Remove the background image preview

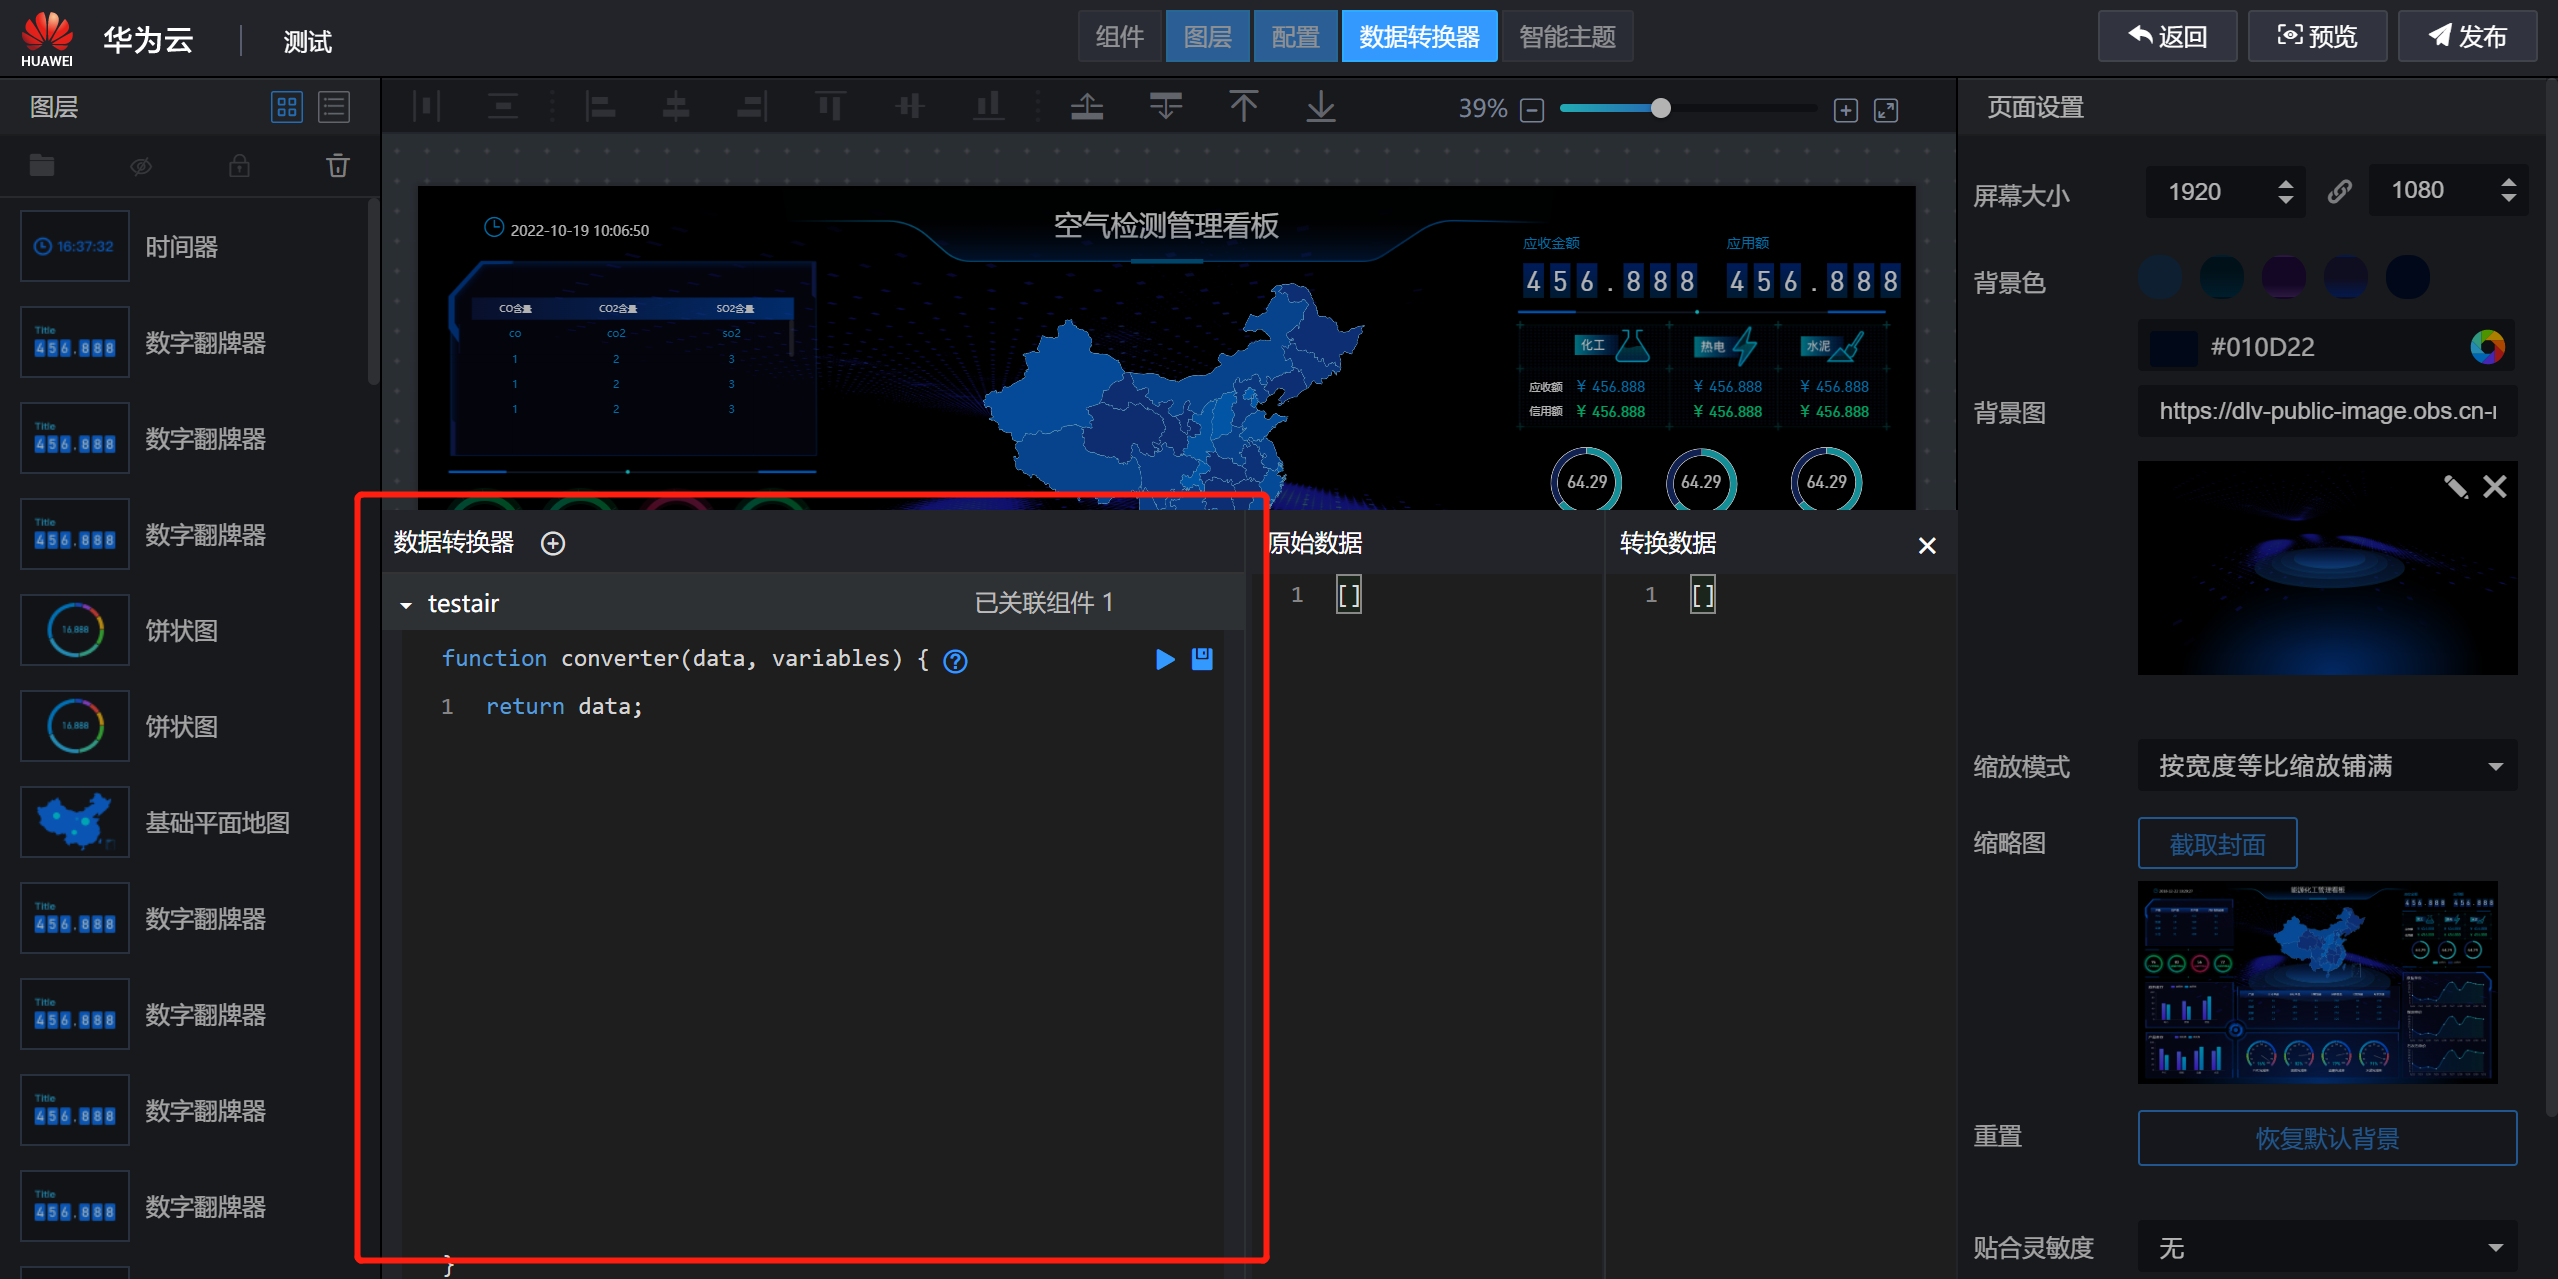click(x=2495, y=487)
